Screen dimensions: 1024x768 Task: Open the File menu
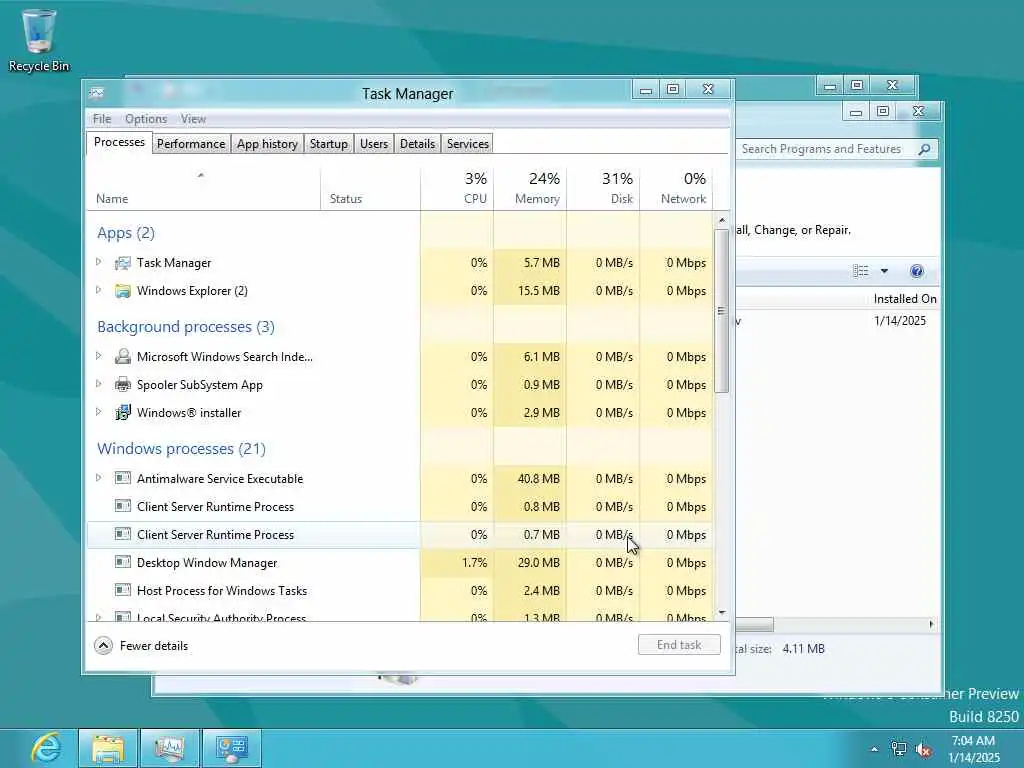click(x=102, y=119)
